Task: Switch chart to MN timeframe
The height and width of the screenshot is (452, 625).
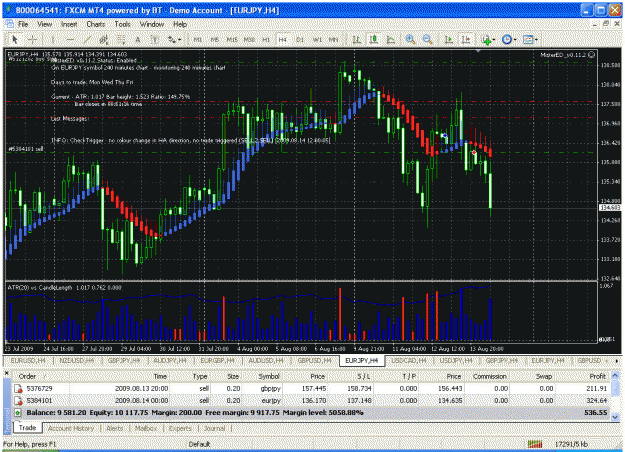Action: 333,39
